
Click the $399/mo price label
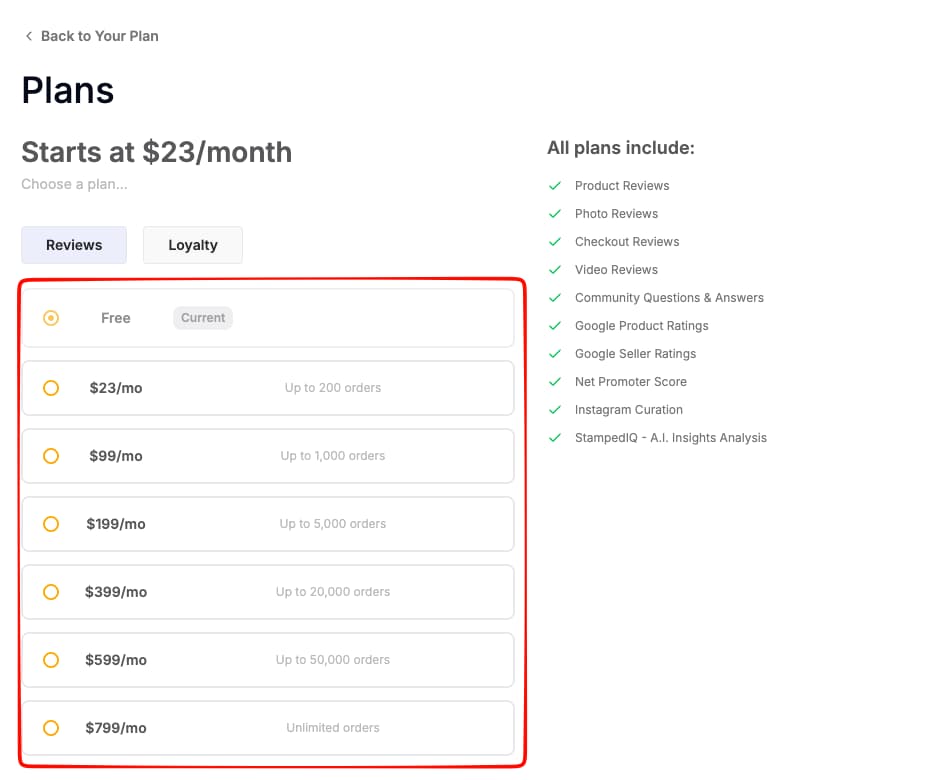[116, 592]
